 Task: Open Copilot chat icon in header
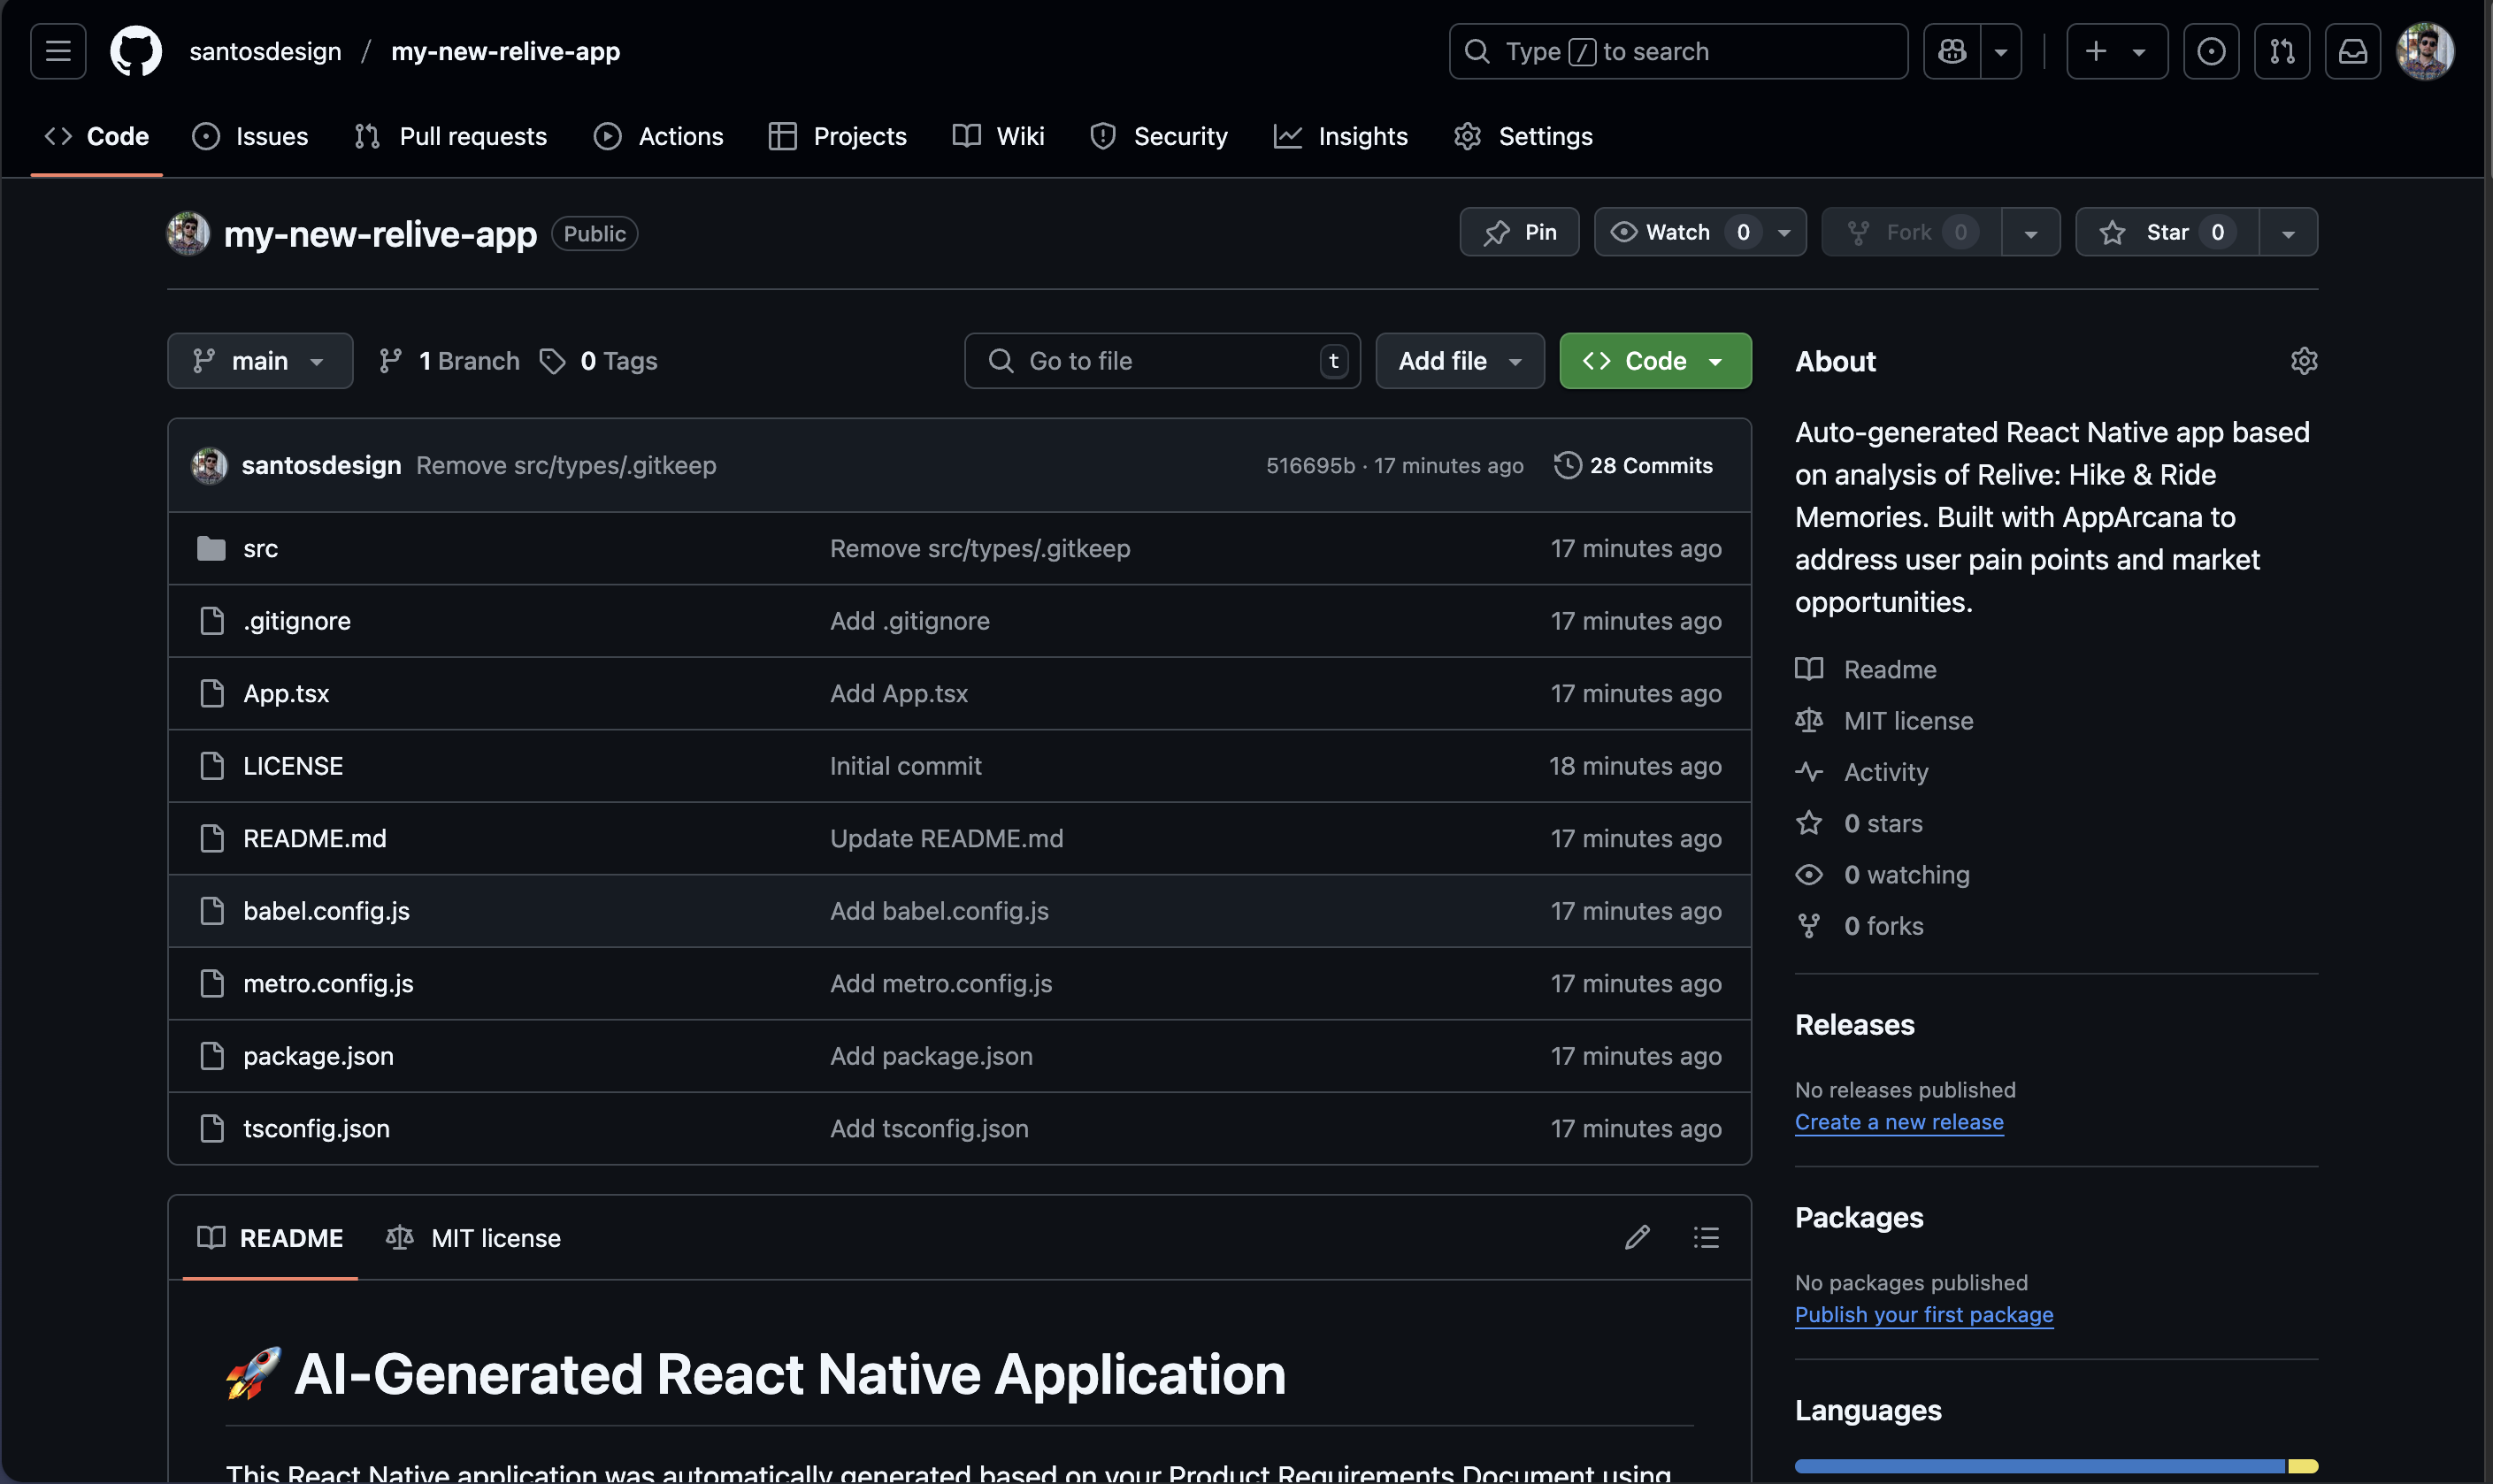tap(1951, 51)
